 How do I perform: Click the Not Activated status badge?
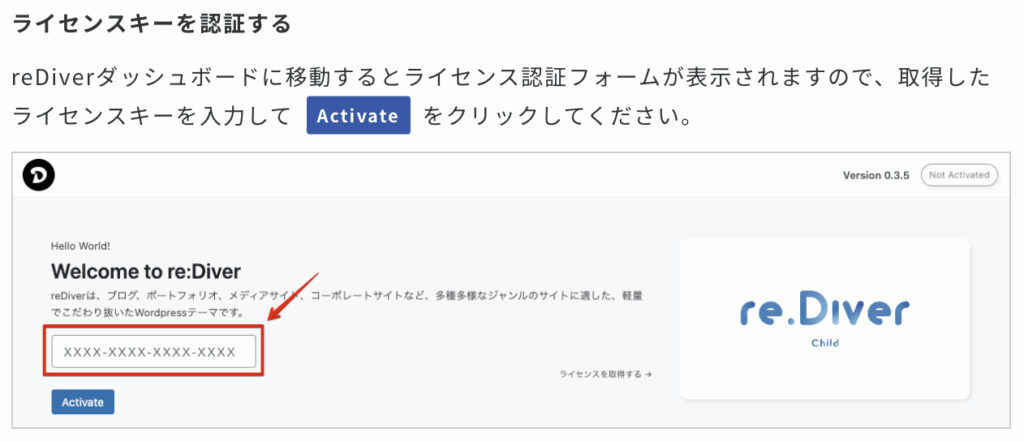959,175
